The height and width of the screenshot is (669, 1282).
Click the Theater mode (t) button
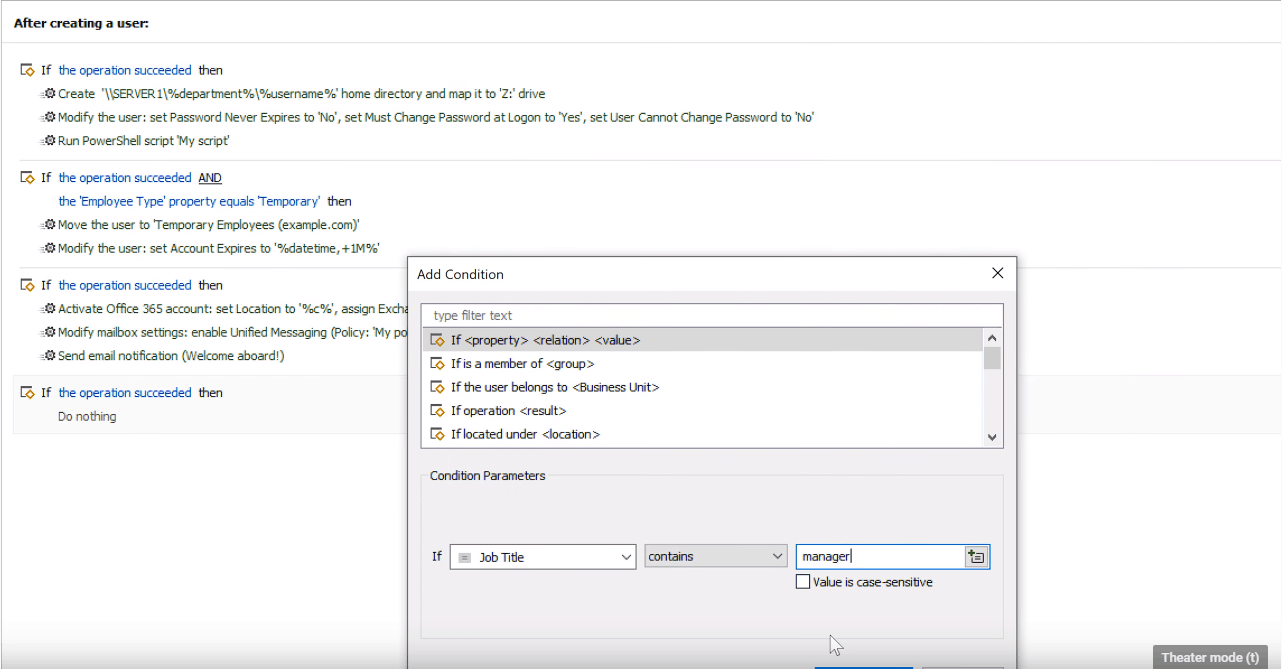(1210, 657)
